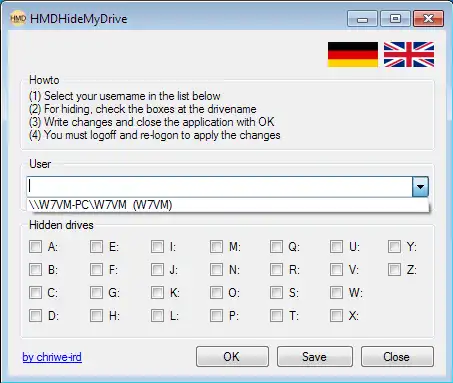Check the C: drive box
The height and width of the screenshot is (383, 453).
35,293
